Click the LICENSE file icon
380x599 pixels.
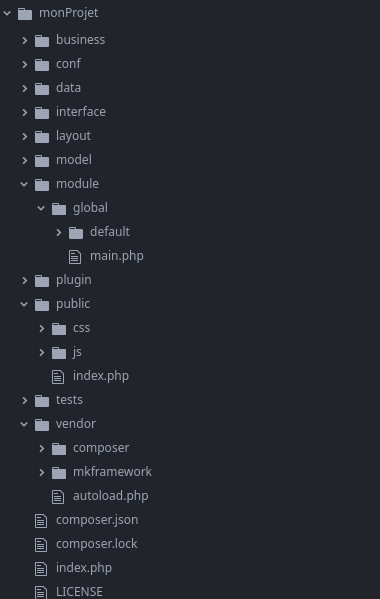(41, 593)
